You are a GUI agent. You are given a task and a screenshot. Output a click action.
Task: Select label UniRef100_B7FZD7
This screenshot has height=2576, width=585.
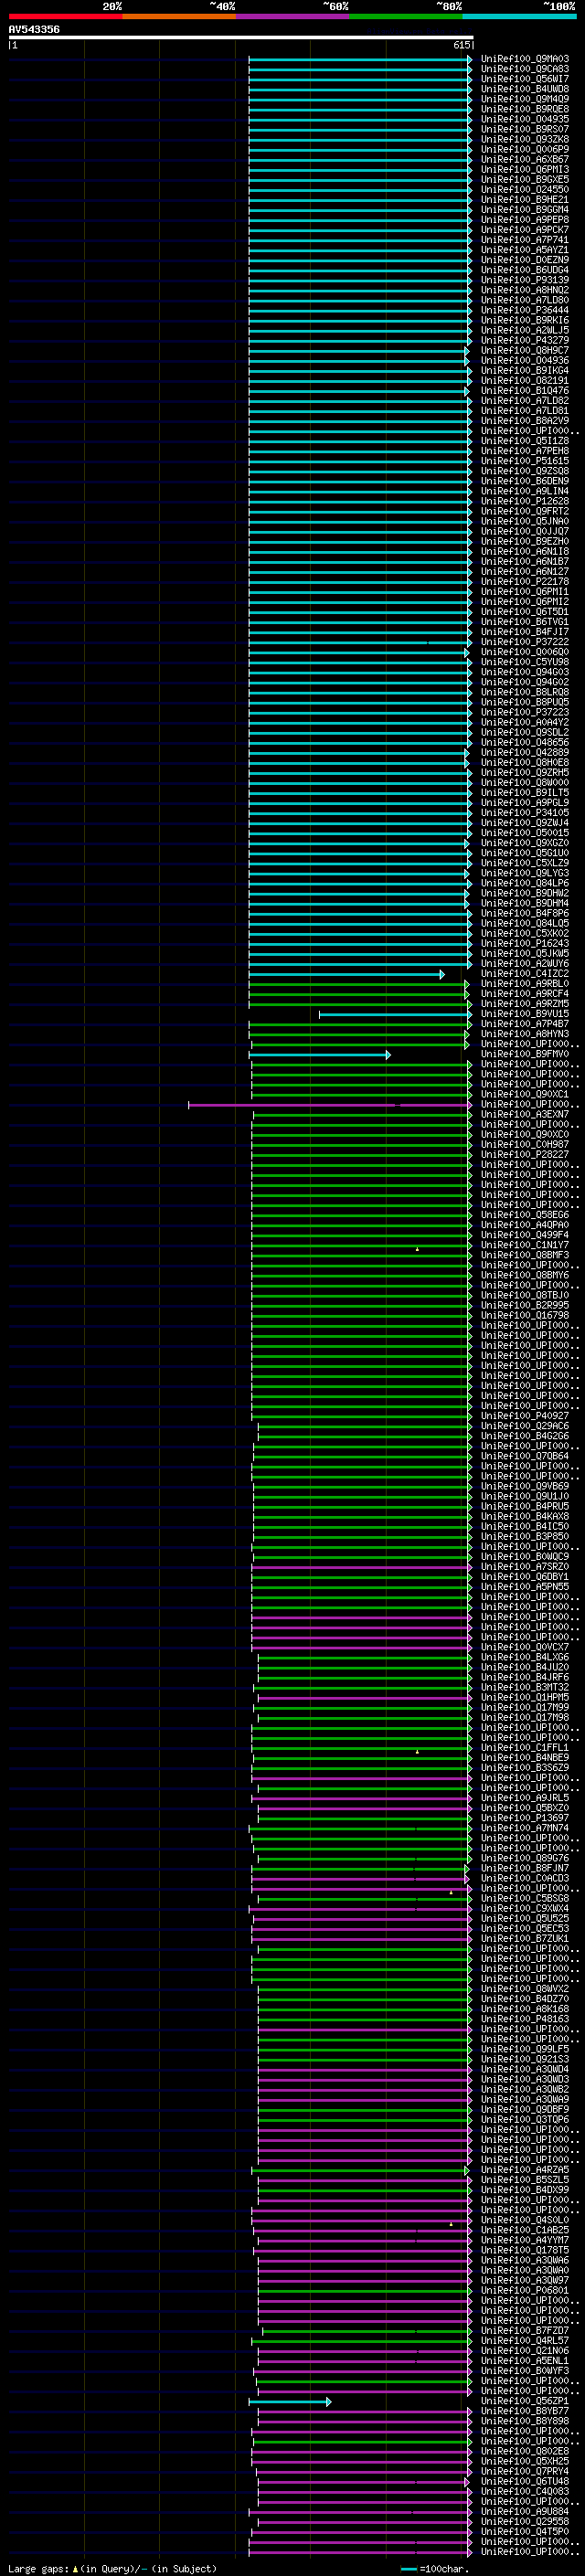(x=525, y=2330)
